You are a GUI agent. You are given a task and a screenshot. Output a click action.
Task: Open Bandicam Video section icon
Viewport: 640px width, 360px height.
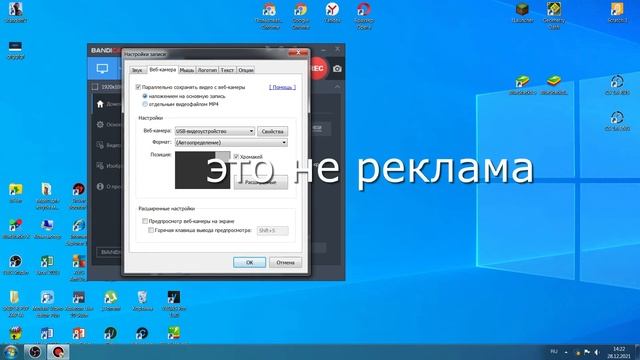point(100,145)
